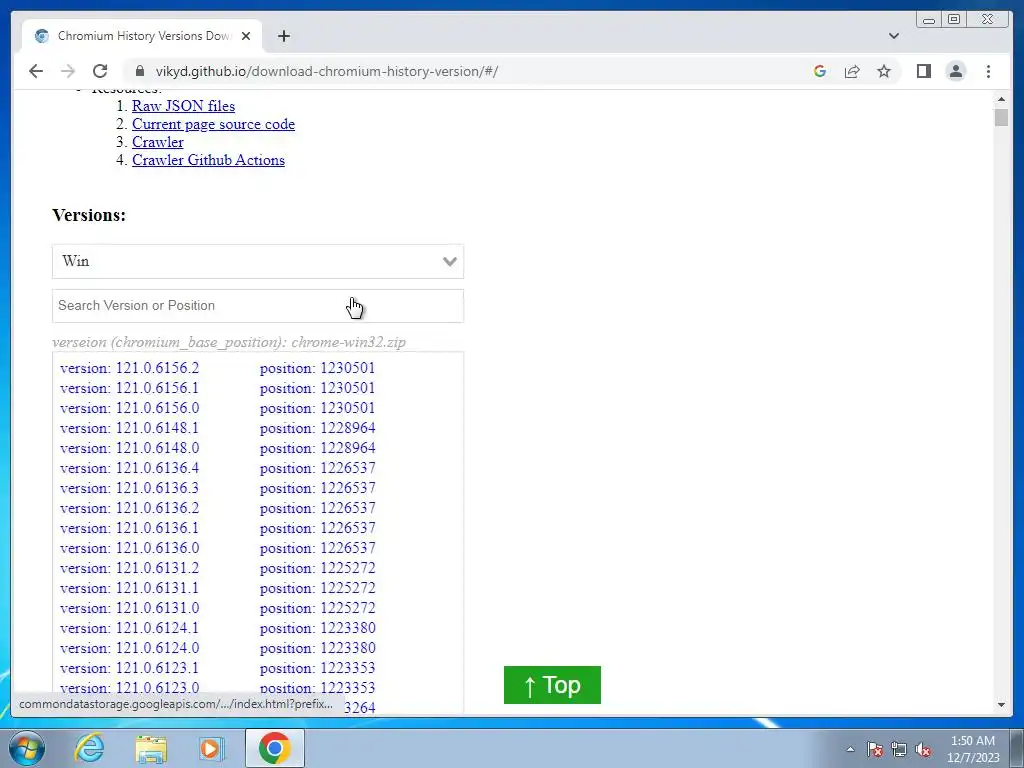The height and width of the screenshot is (768, 1024).
Task: Open the Chrome side panel
Action: click(x=923, y=71)
